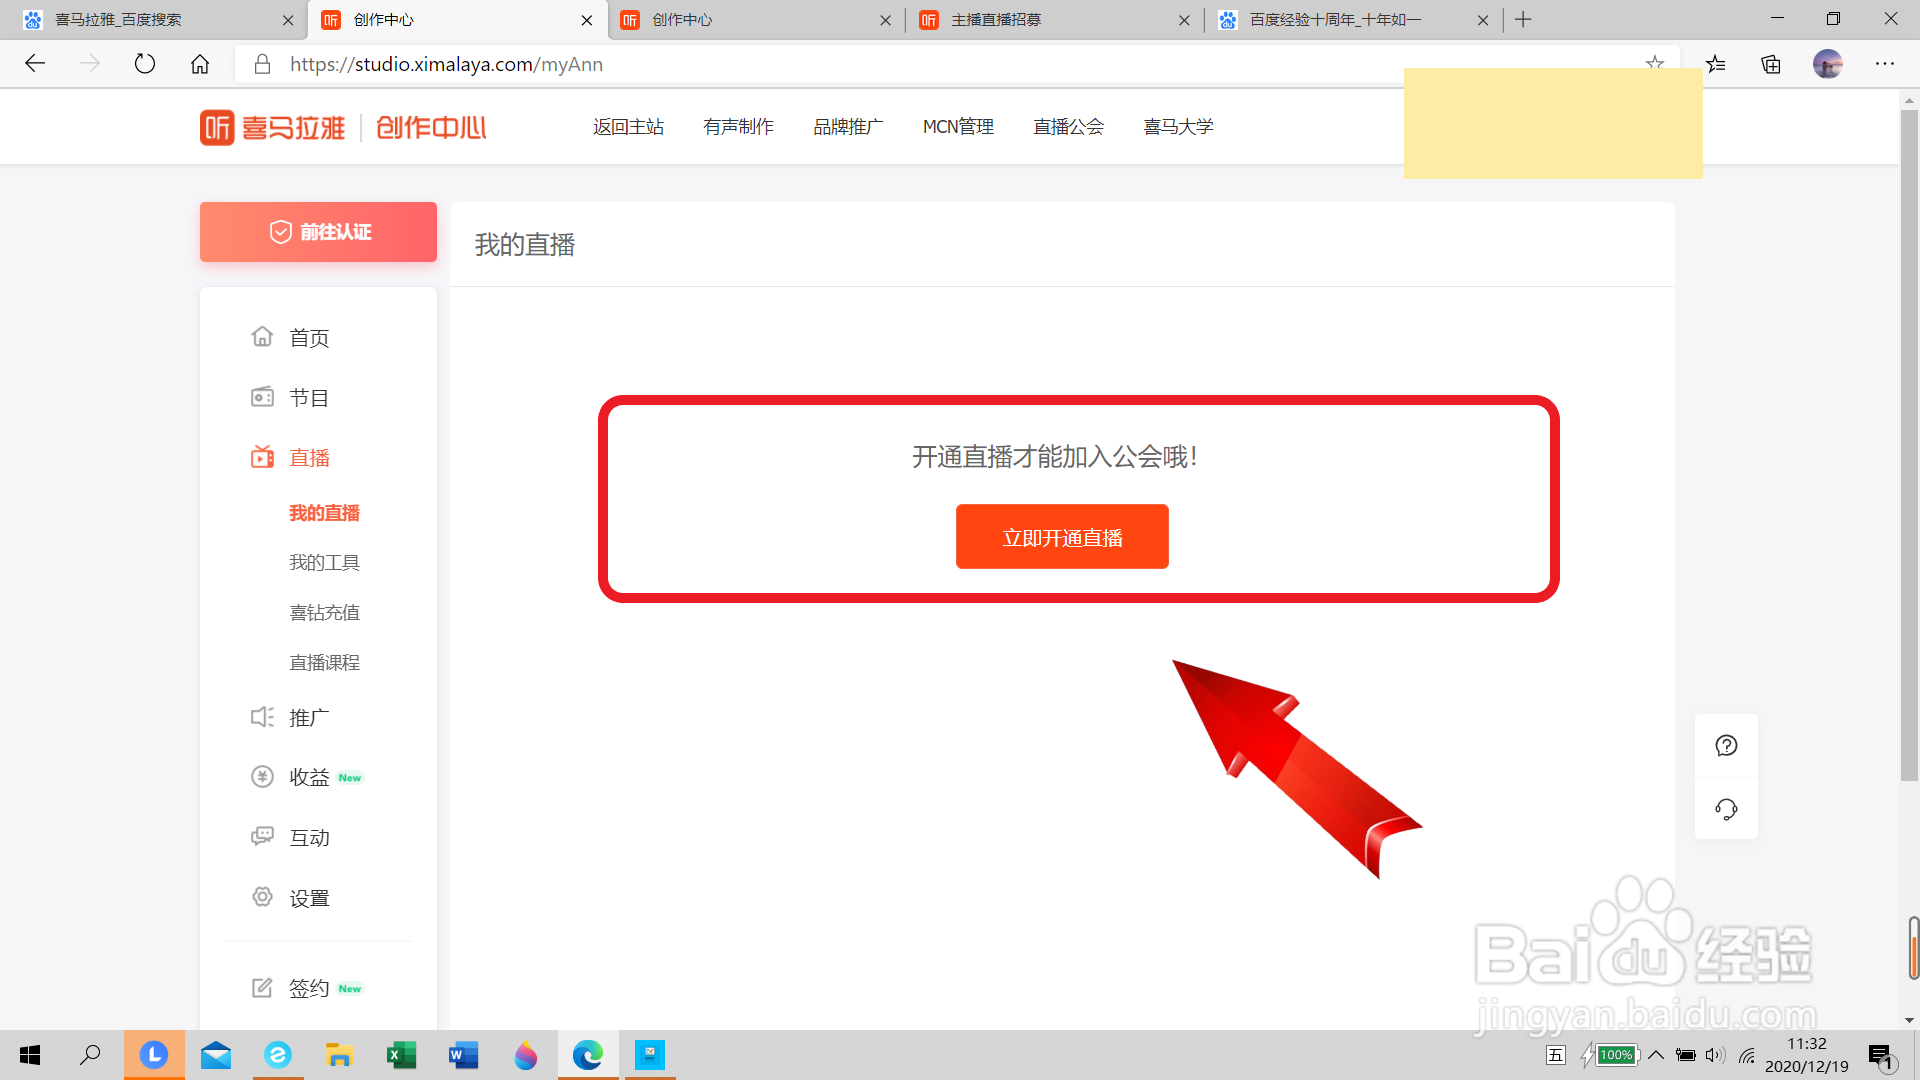Select 喜钻充值 submenu link
The width and height of the screenshot is (1920, 1080).
tap(324, 613)
